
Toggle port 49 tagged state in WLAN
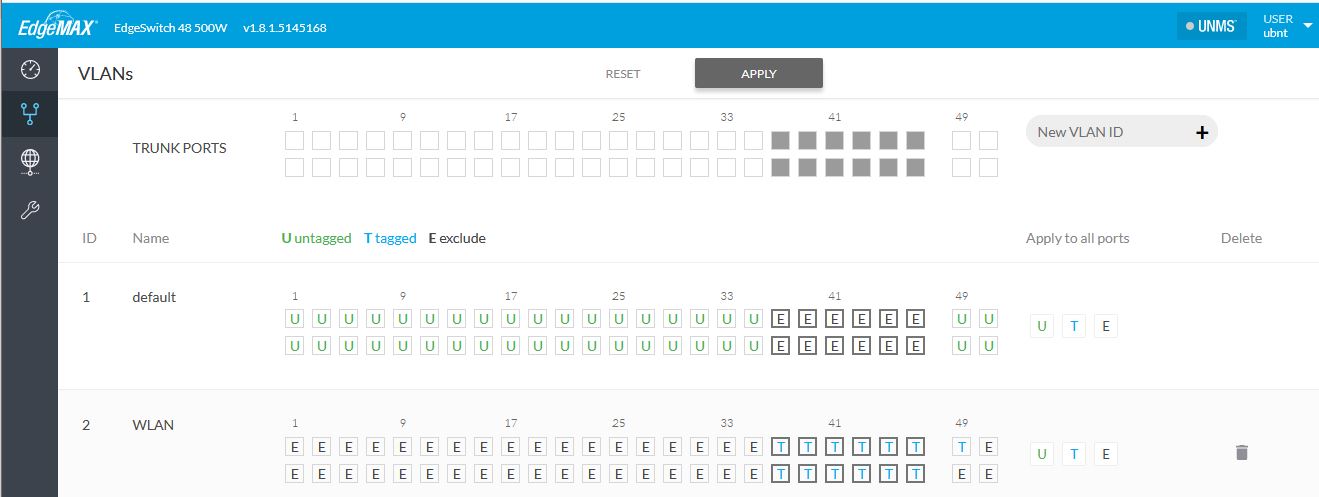(961, 447)
